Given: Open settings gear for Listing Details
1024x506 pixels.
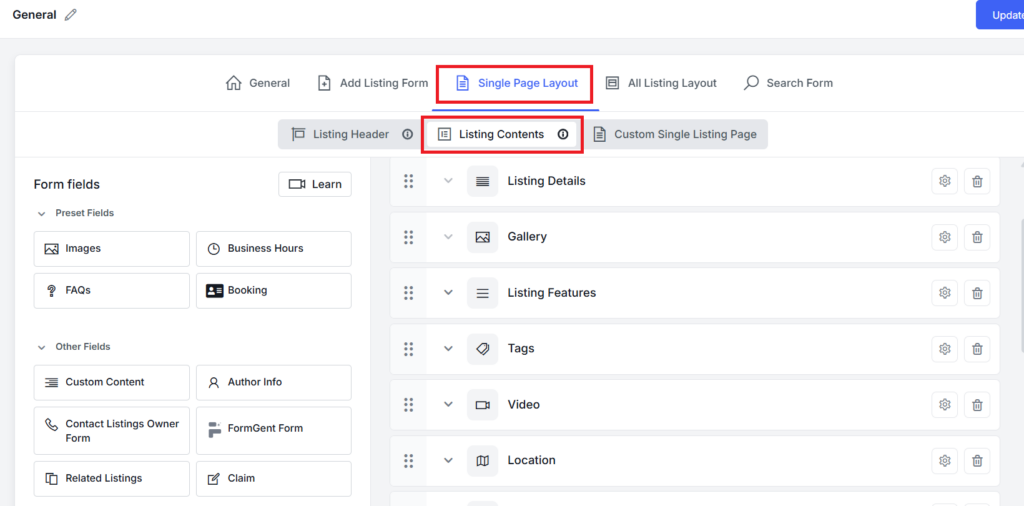Looking at the screenshot, I should [944, 181].
